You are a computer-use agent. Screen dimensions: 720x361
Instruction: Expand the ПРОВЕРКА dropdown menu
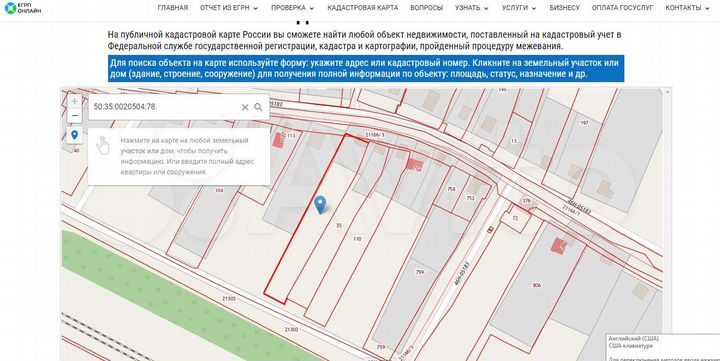coord(292,8)
